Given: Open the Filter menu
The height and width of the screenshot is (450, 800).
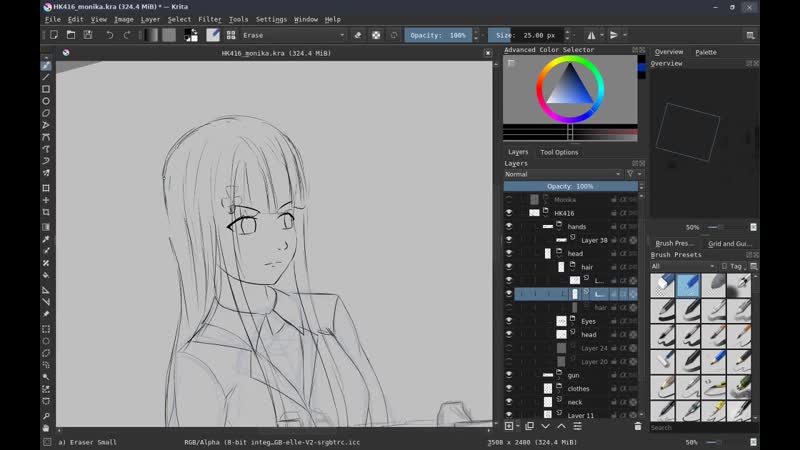Looking at the screenshot, I should pos(210,19).
